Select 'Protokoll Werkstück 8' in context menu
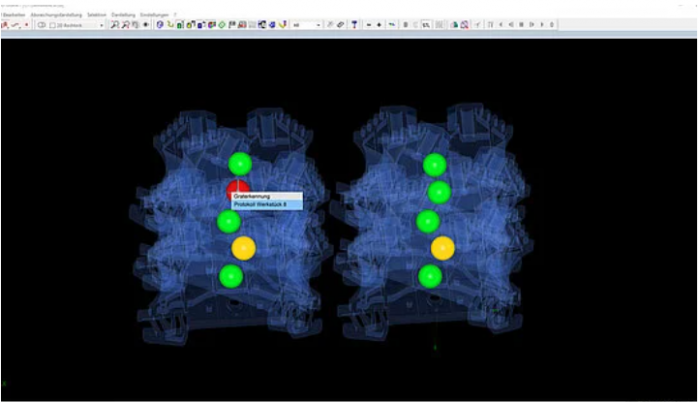The height and width of the screenshot is (402, 700). (260, 205)
